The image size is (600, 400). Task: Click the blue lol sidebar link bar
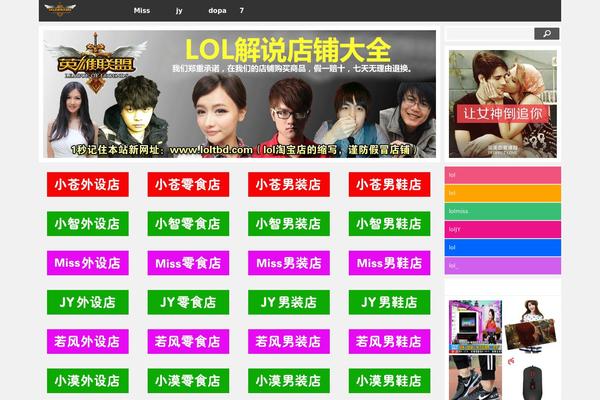click(x=503, y=248)
